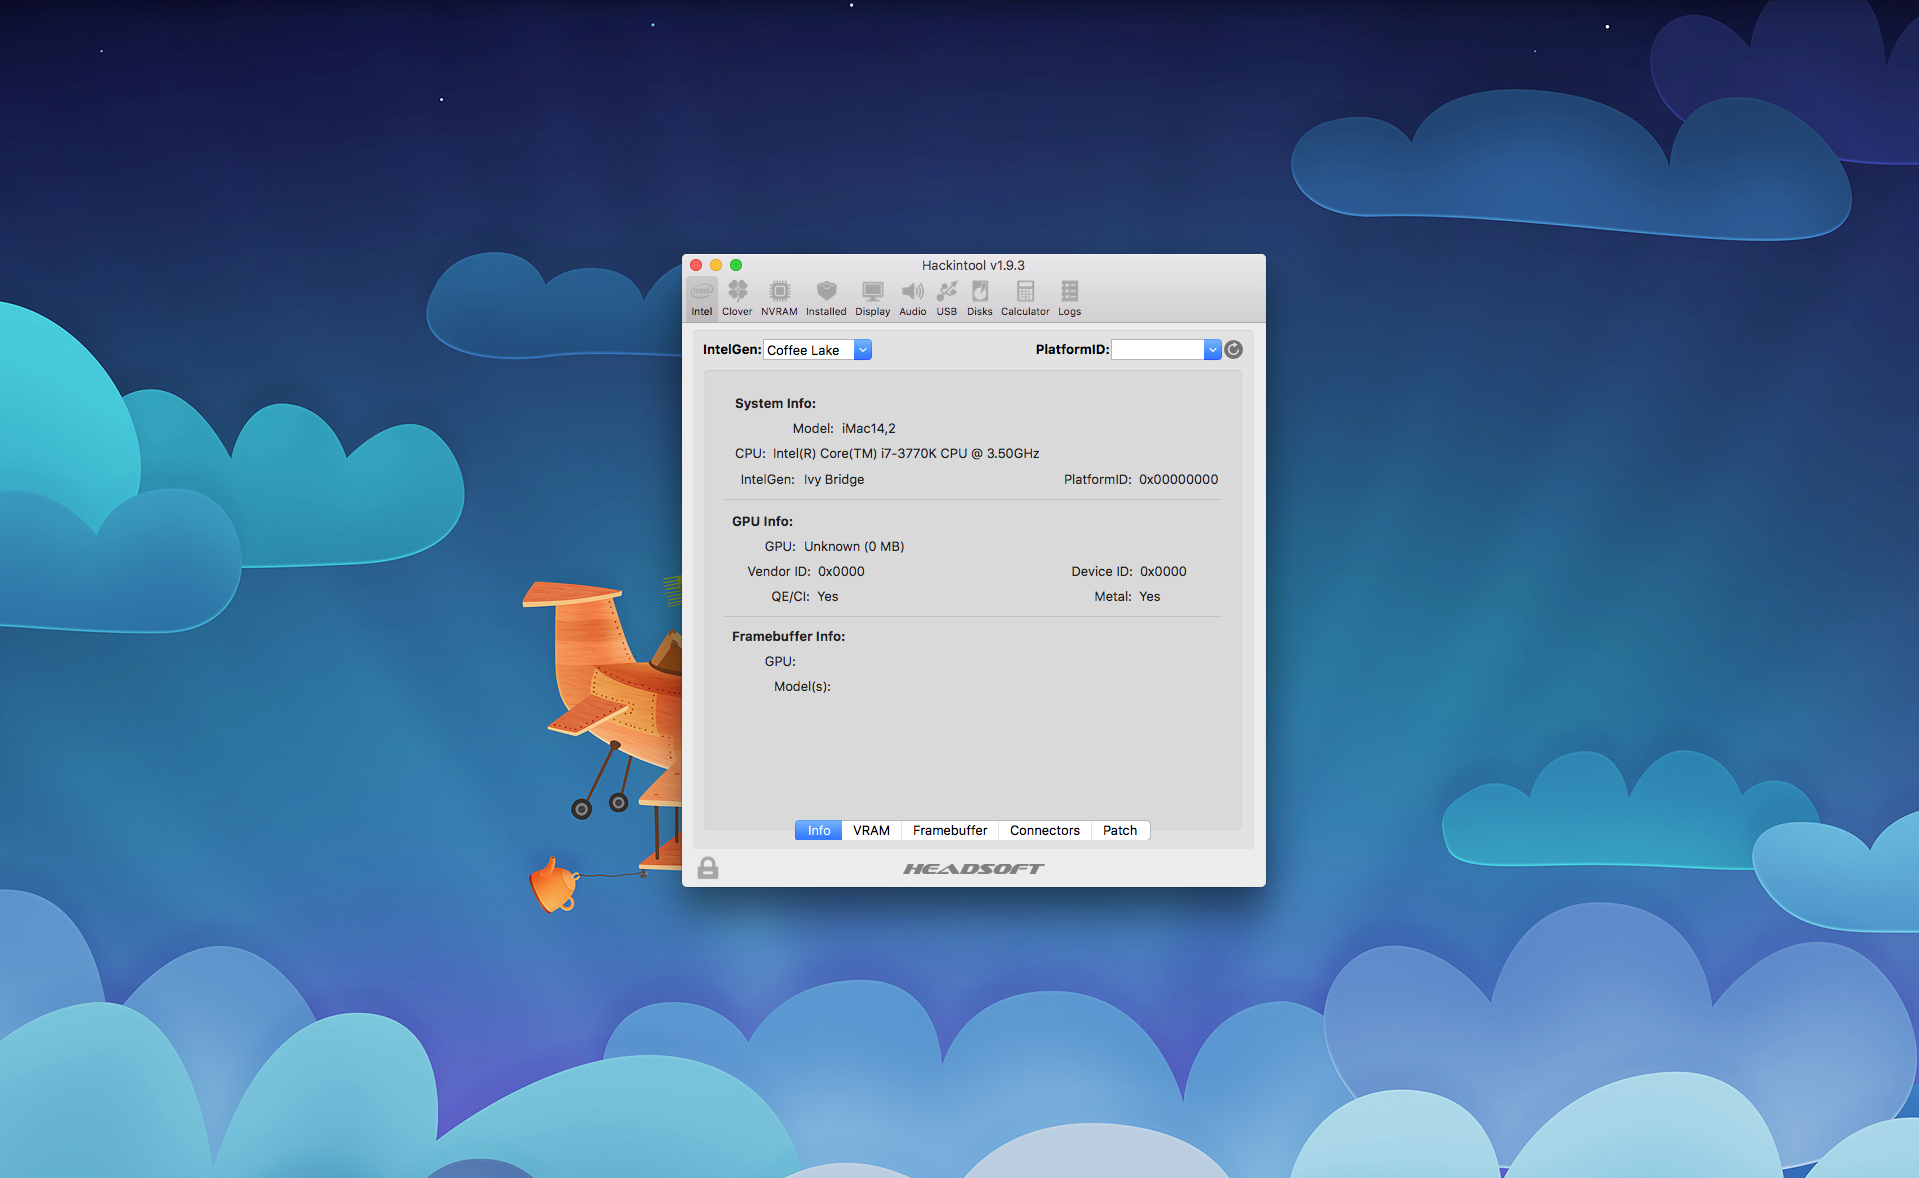Open the NVRAM section

779,298
